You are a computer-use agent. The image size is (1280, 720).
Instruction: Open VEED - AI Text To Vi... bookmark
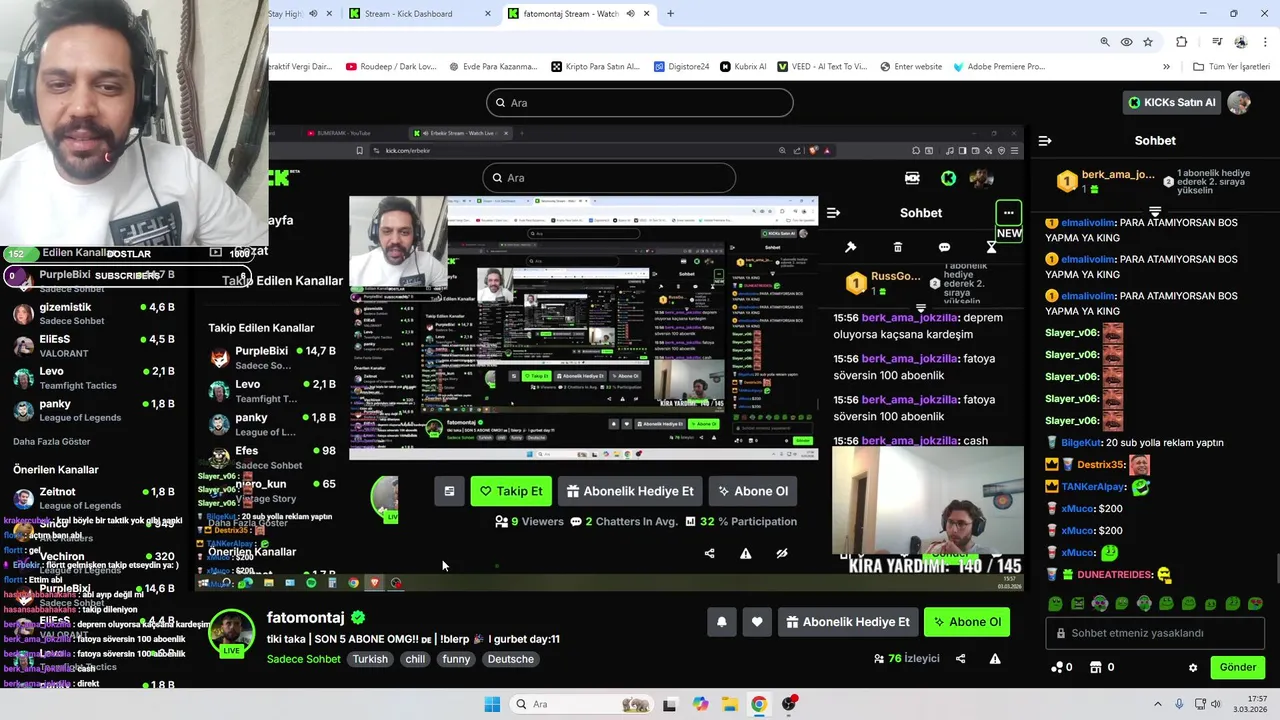pyautogui.click(x=821, y=67)
